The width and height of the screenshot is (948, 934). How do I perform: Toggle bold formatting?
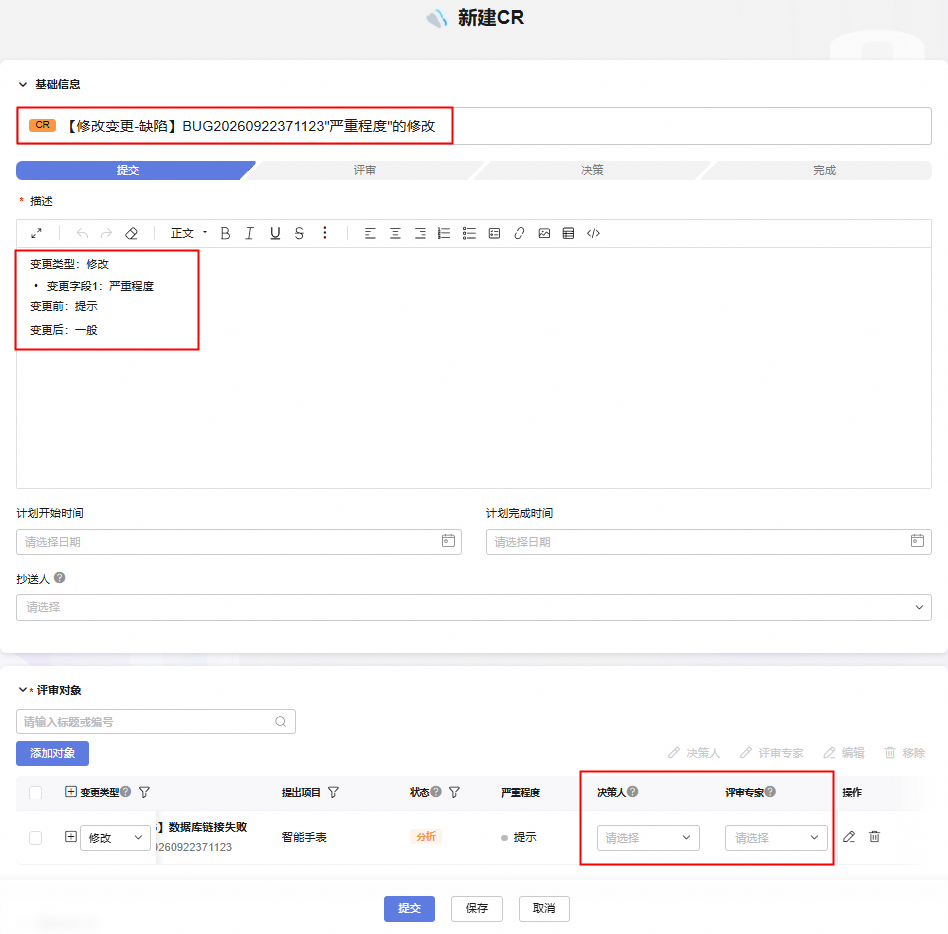226,233
